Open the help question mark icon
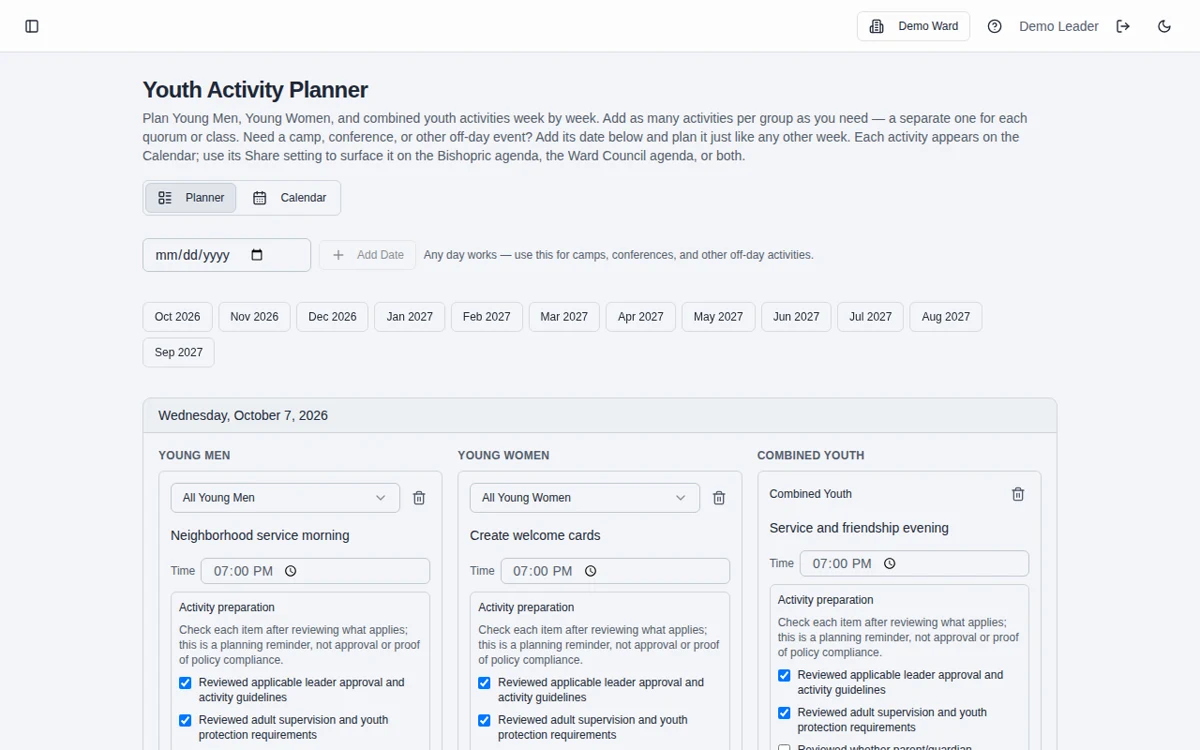 994,26
